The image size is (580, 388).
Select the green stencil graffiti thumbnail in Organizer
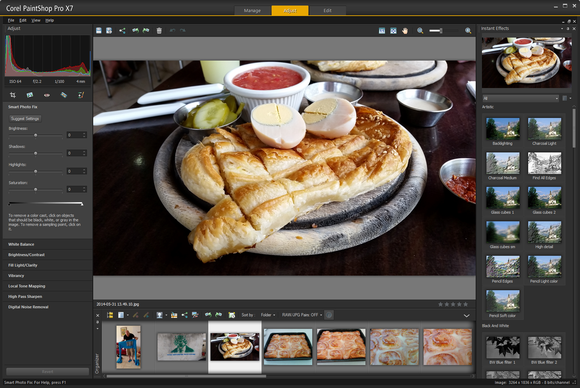[x=182, y=347]
